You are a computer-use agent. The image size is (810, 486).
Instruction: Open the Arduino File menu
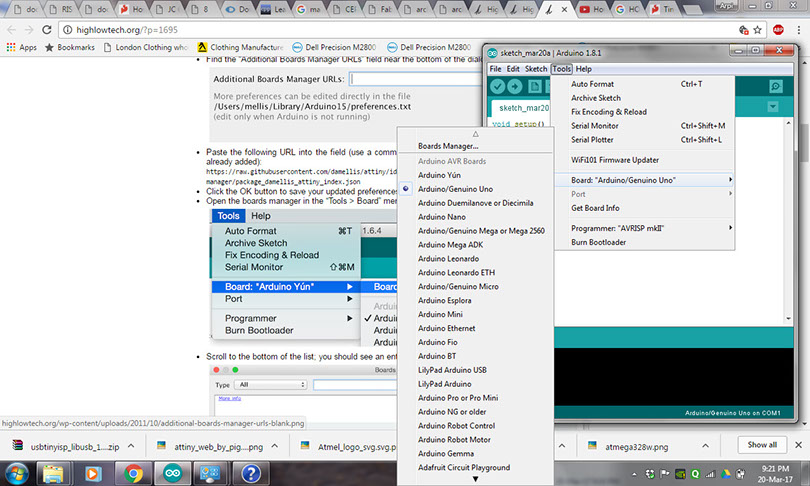tap(495, 69)
